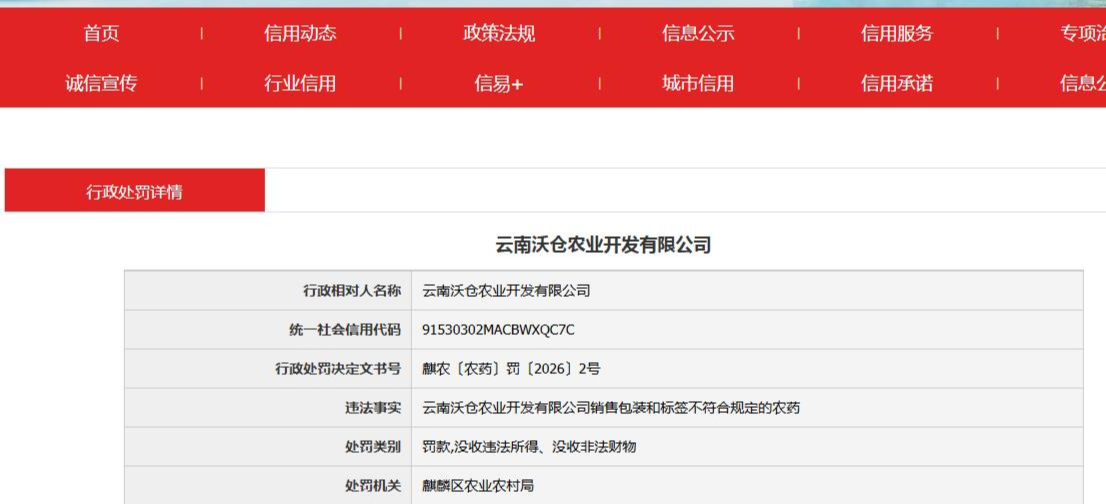Screen dimensions: 1106x504
Task: Click the value 麒麟区农业农村局
Action: coord(478,486)
